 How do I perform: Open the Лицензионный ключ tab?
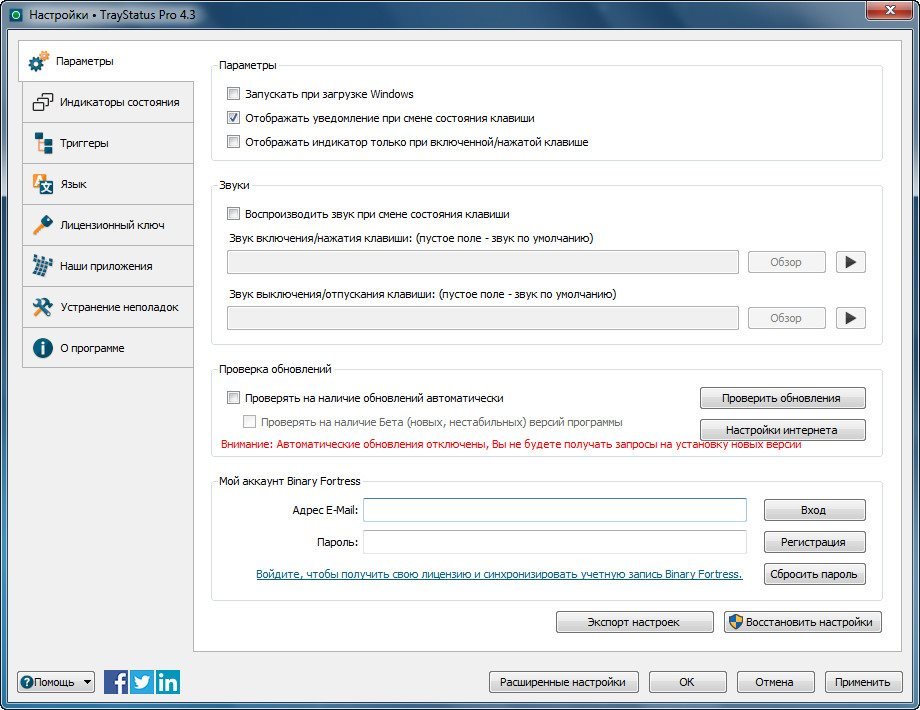108,225
